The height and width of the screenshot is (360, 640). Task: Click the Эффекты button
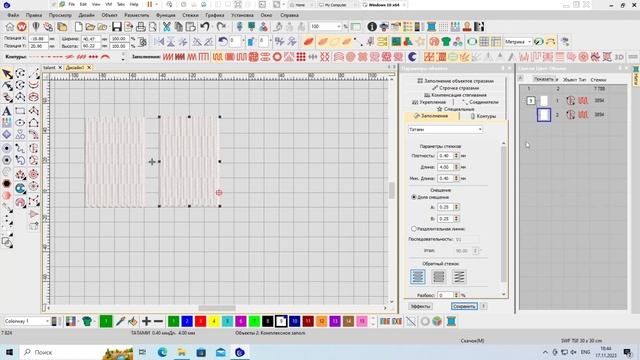[420, 306]
